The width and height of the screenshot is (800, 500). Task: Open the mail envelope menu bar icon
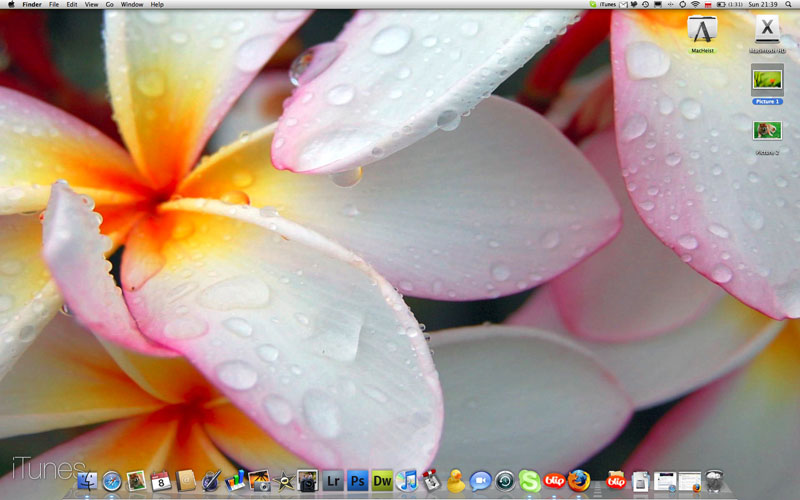623,5
